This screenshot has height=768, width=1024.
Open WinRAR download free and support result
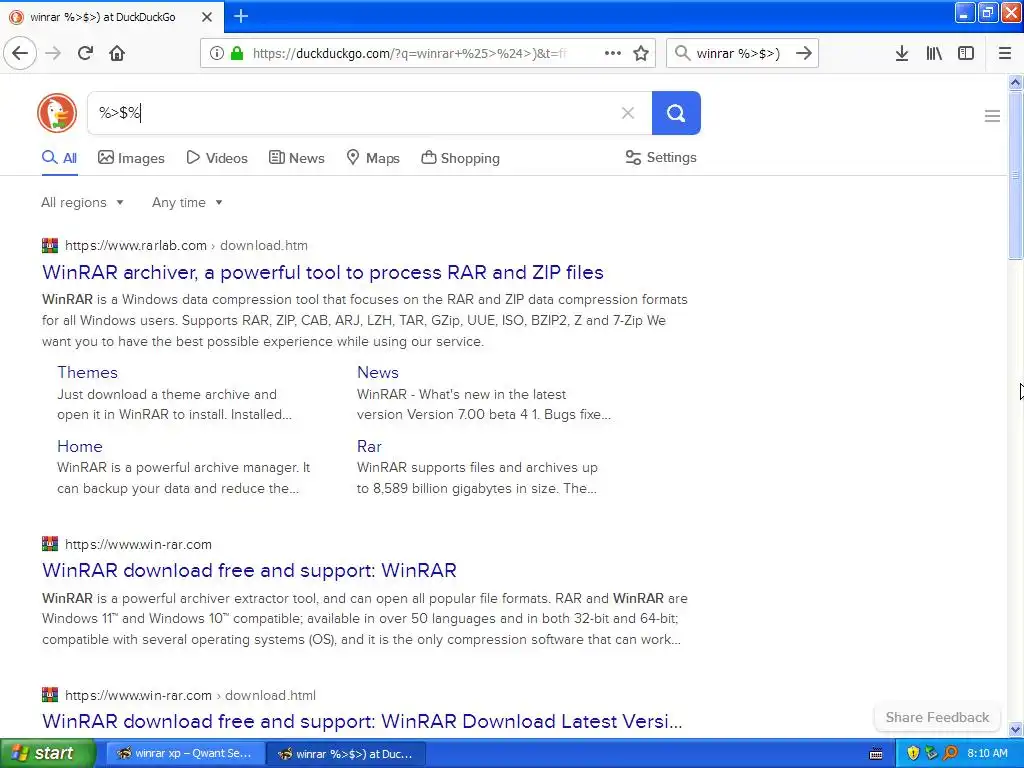249,570
